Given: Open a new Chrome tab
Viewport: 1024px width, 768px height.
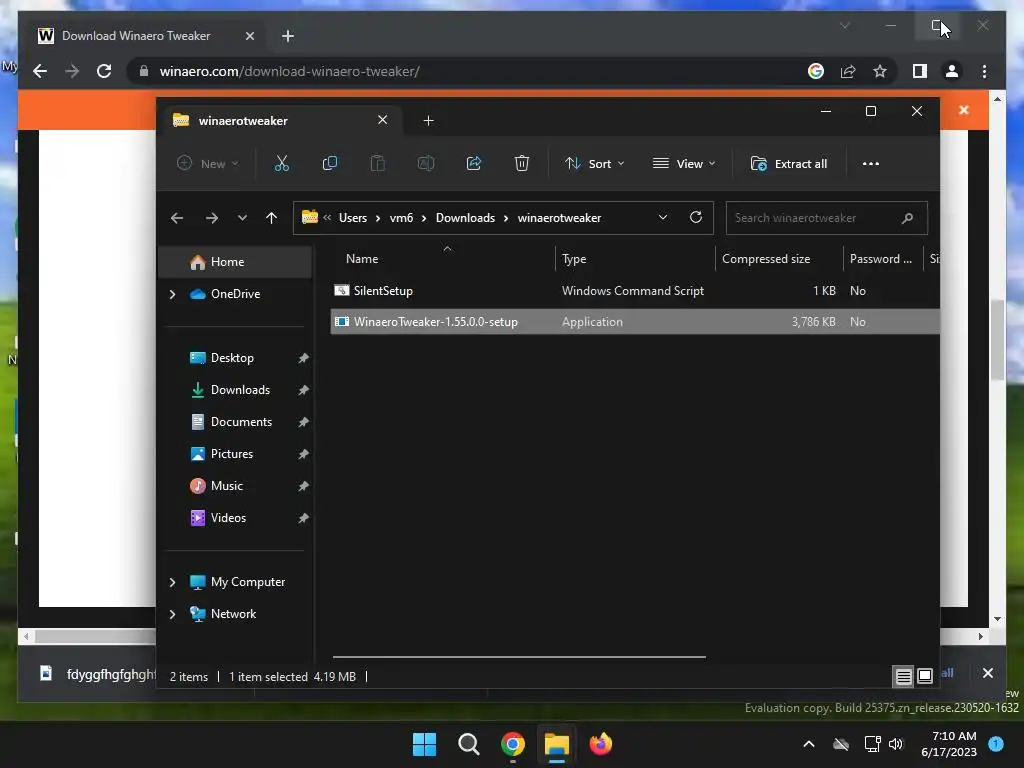Looking at the screenshot, I should (x=288, y=36).
